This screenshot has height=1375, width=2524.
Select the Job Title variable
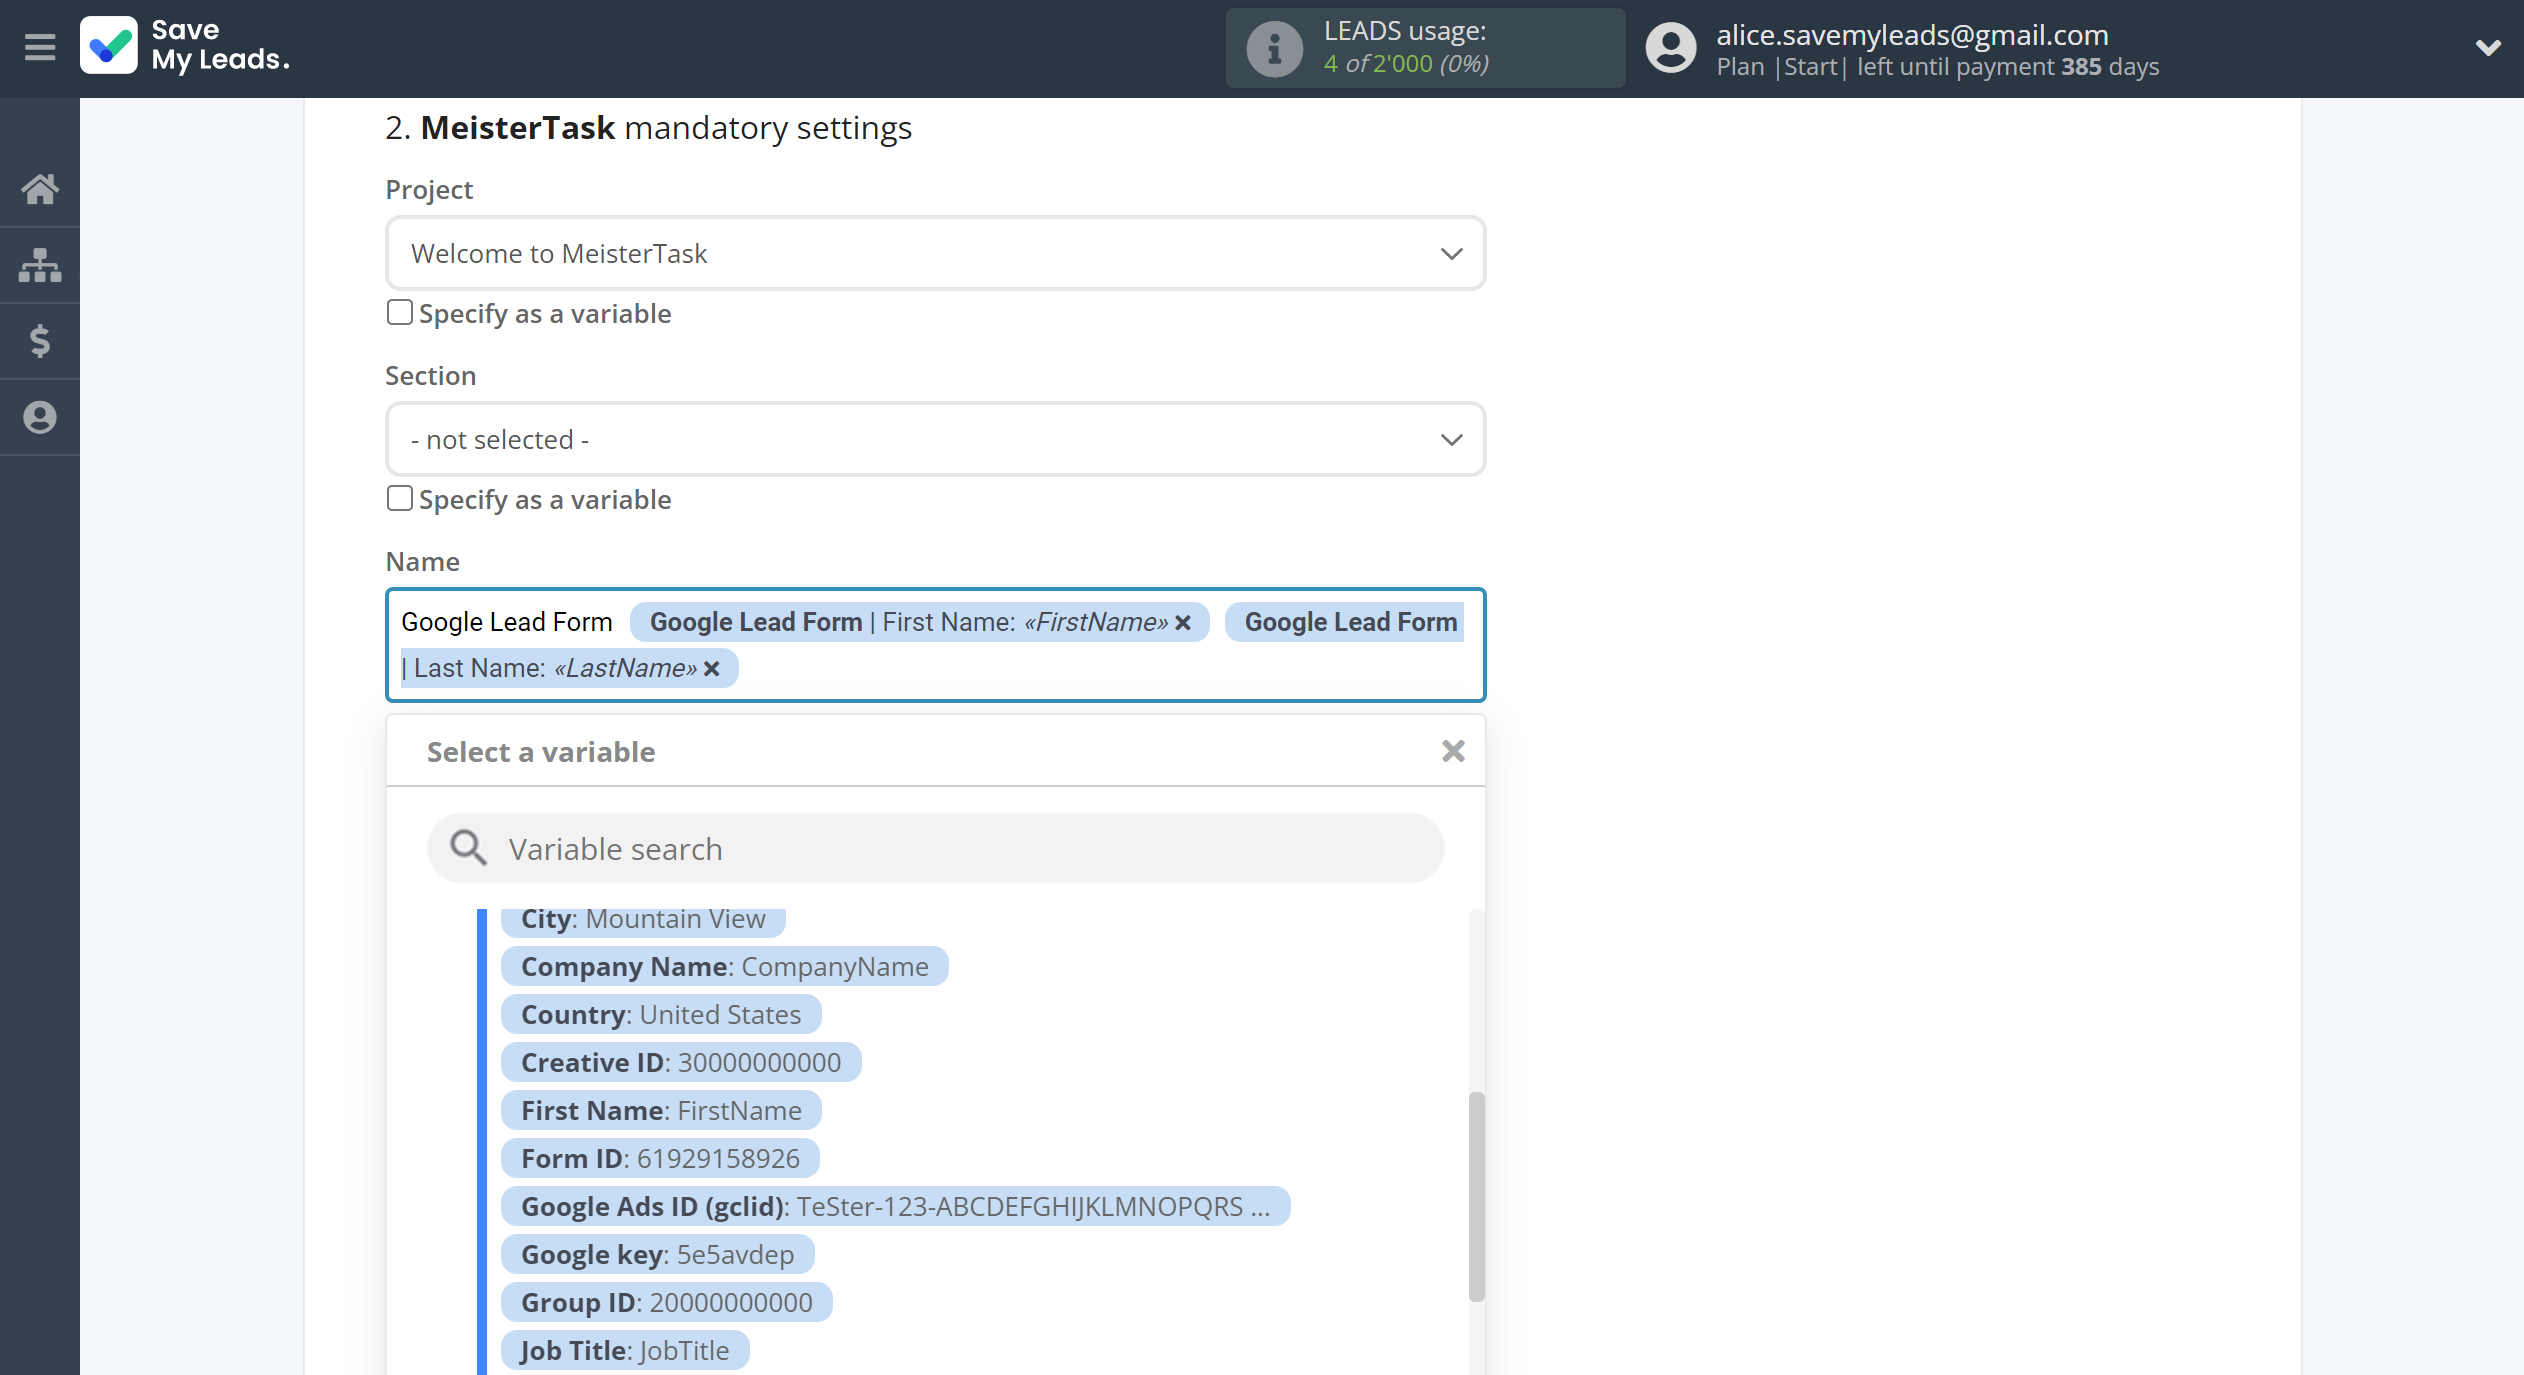coord(625,1350)
